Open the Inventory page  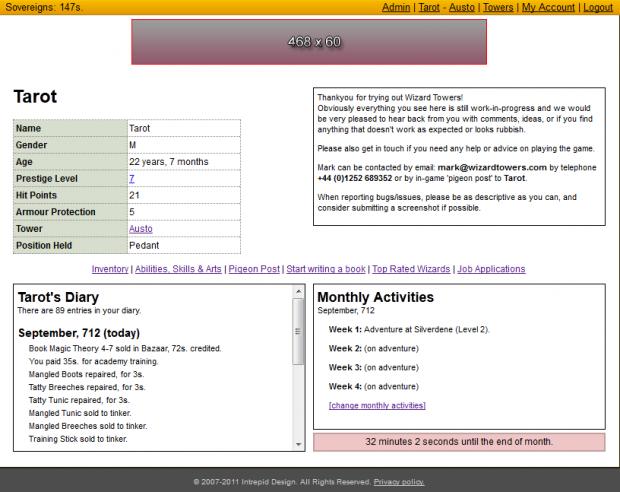(x=110, y=269)
